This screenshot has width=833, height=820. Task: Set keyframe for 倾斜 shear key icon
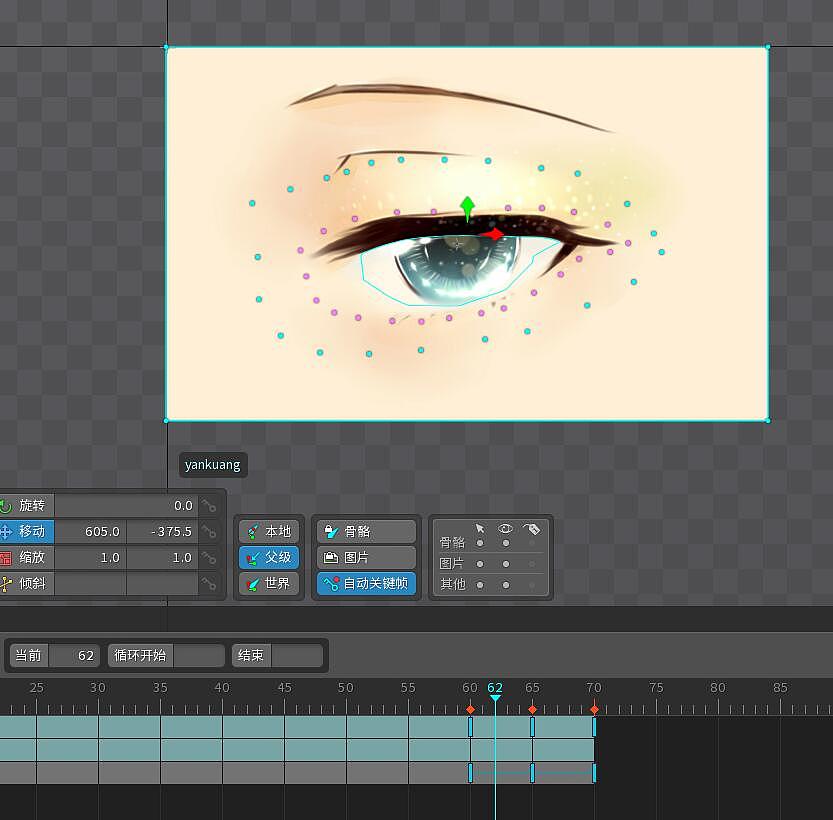pos(209,584)
